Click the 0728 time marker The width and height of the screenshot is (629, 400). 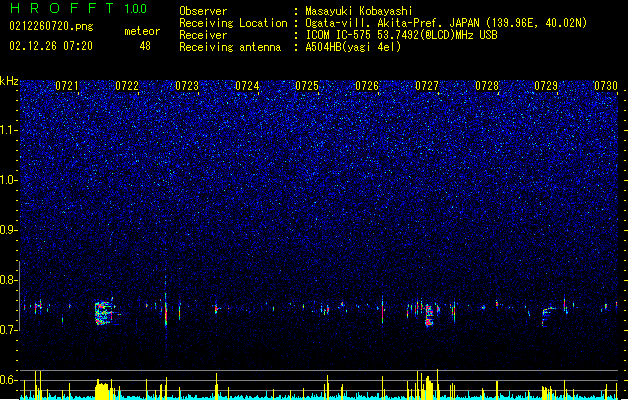click(487, 86)
